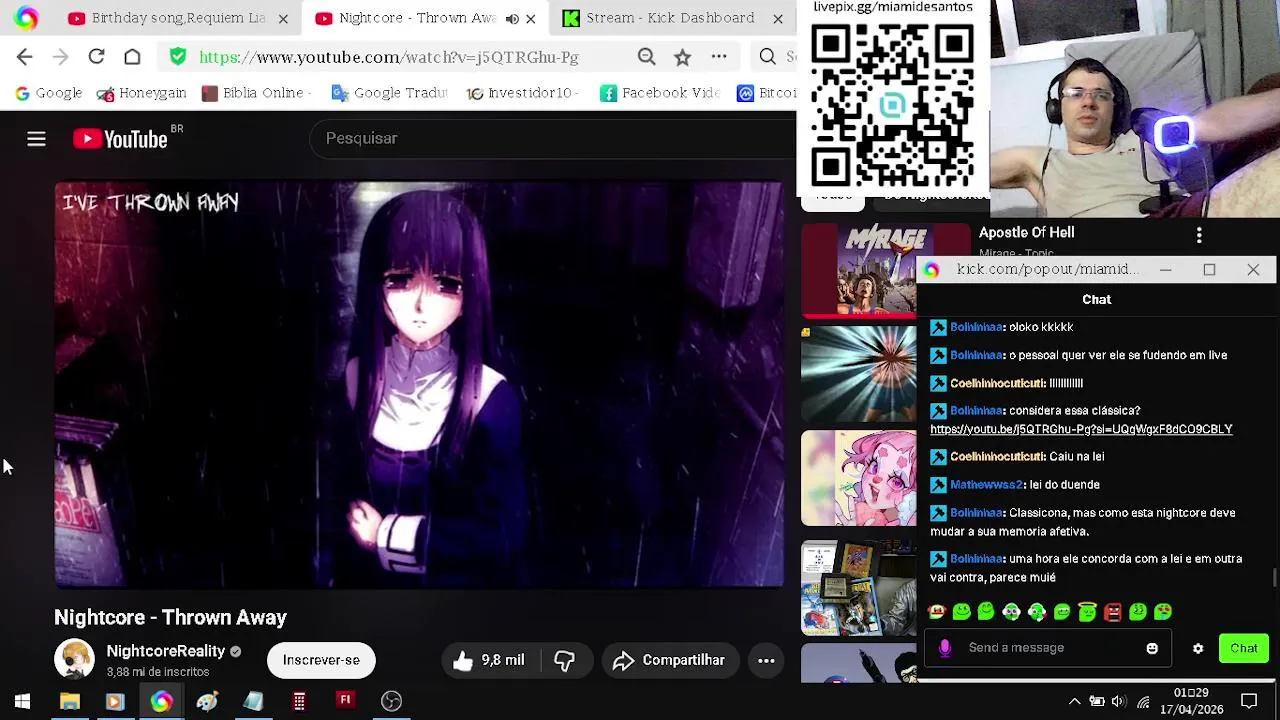
Task: Click the Inscrever-se subscribe button
Action: click(321, 660)
